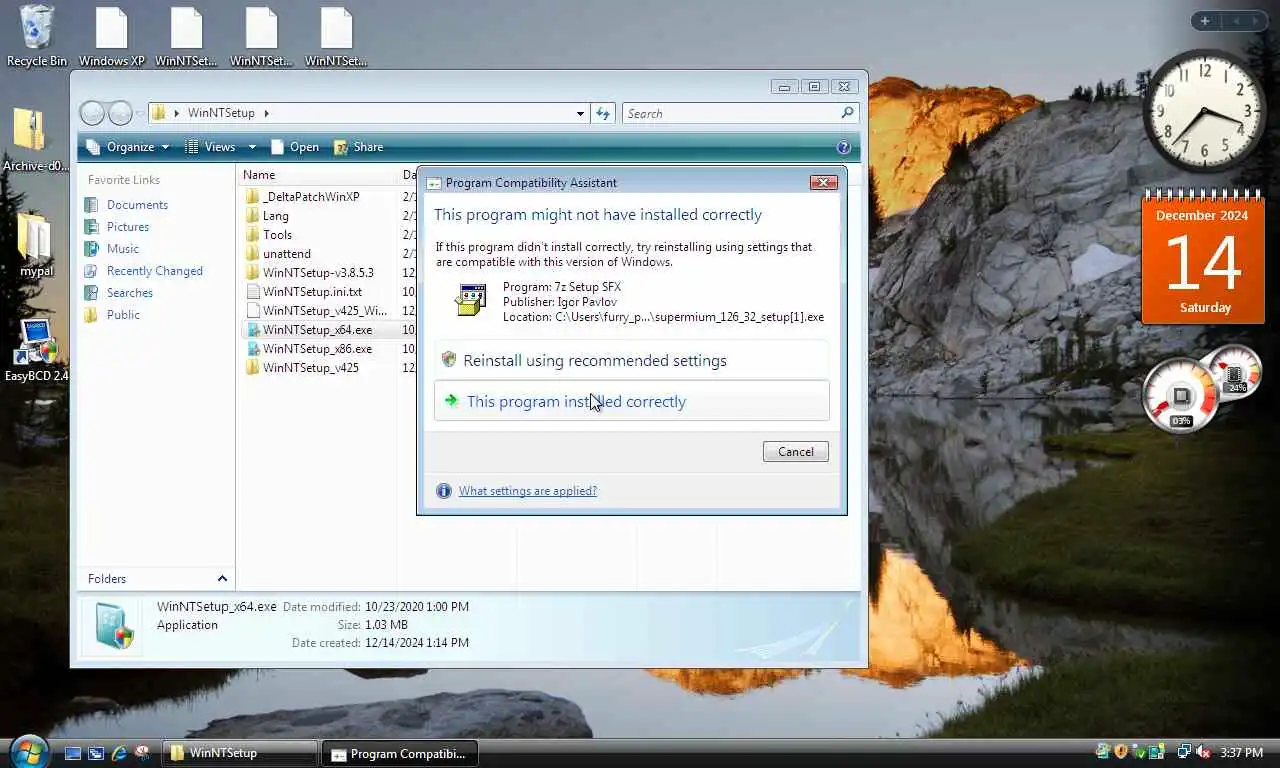Click Share on the Explorer toolbar
The height and width of the screenshot is (768, 1280).
coord(358,147)
